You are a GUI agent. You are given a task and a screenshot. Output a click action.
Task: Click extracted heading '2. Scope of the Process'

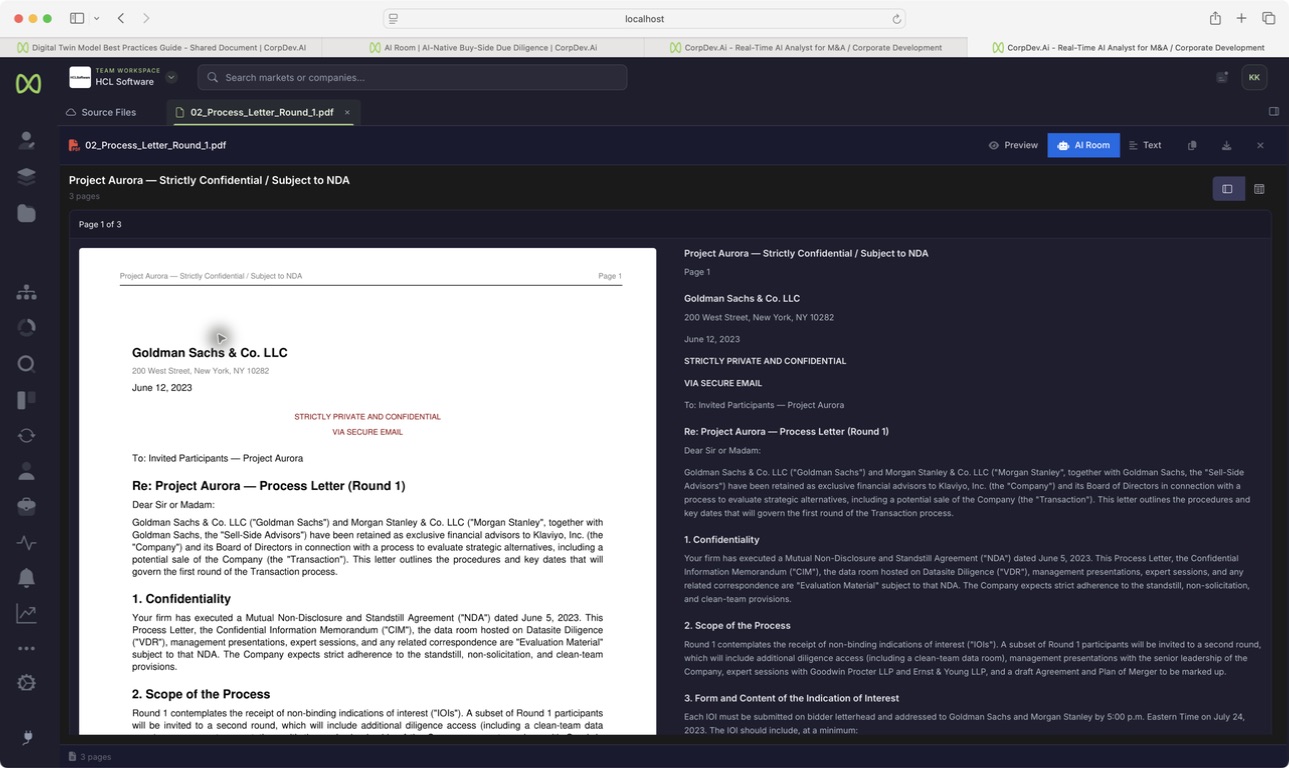[x=737, y=625]
